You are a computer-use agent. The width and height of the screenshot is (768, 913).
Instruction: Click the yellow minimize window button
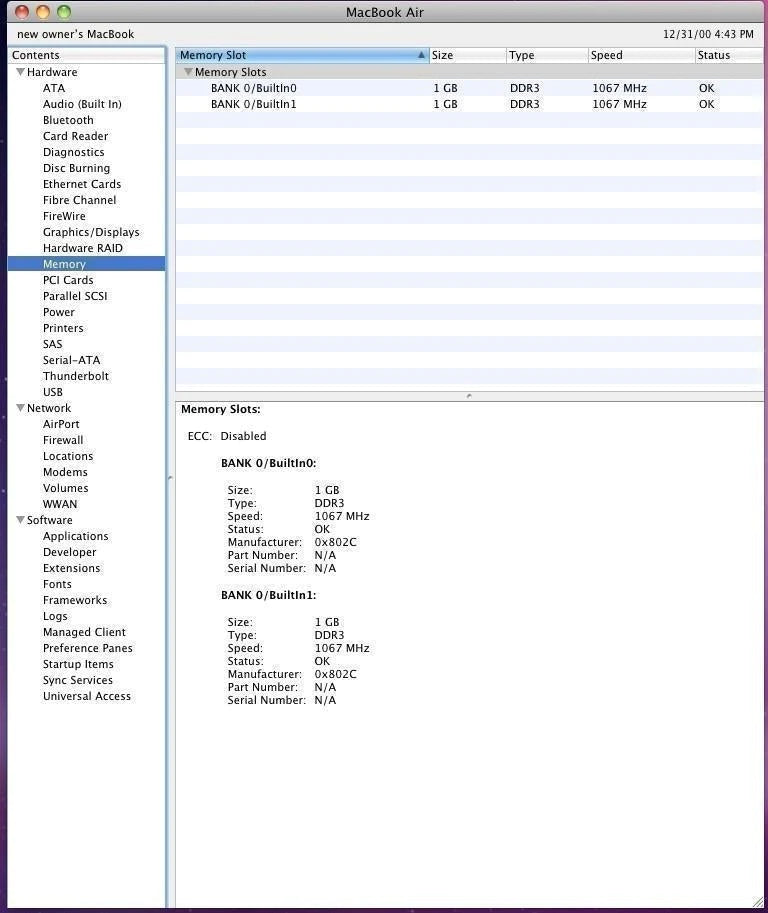pyautogui.click(x=43, y=12)
